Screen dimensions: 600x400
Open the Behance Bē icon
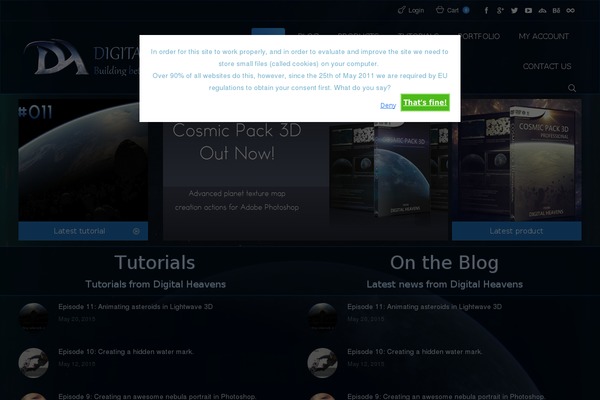click(x=556, y=10)
